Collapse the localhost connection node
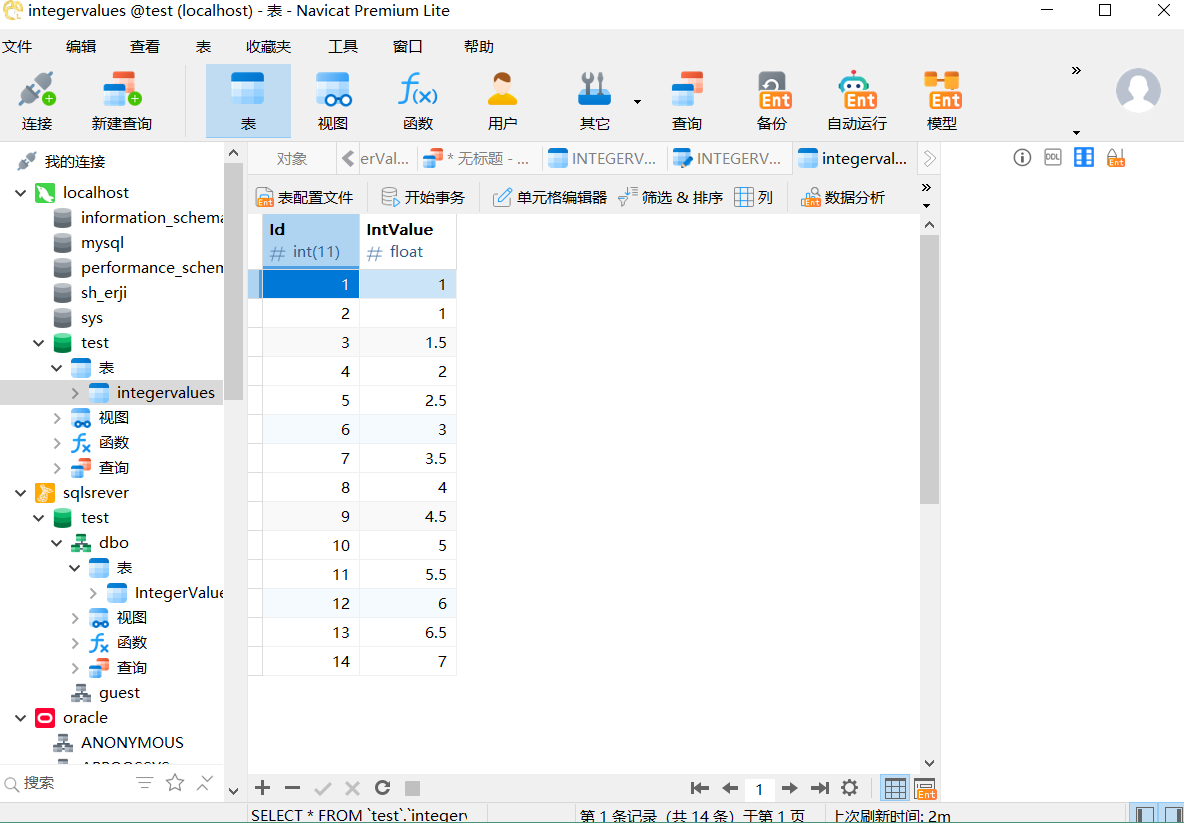Image resolution: width=1184 pixels, height=826 pixels. (x=20, y=193)
